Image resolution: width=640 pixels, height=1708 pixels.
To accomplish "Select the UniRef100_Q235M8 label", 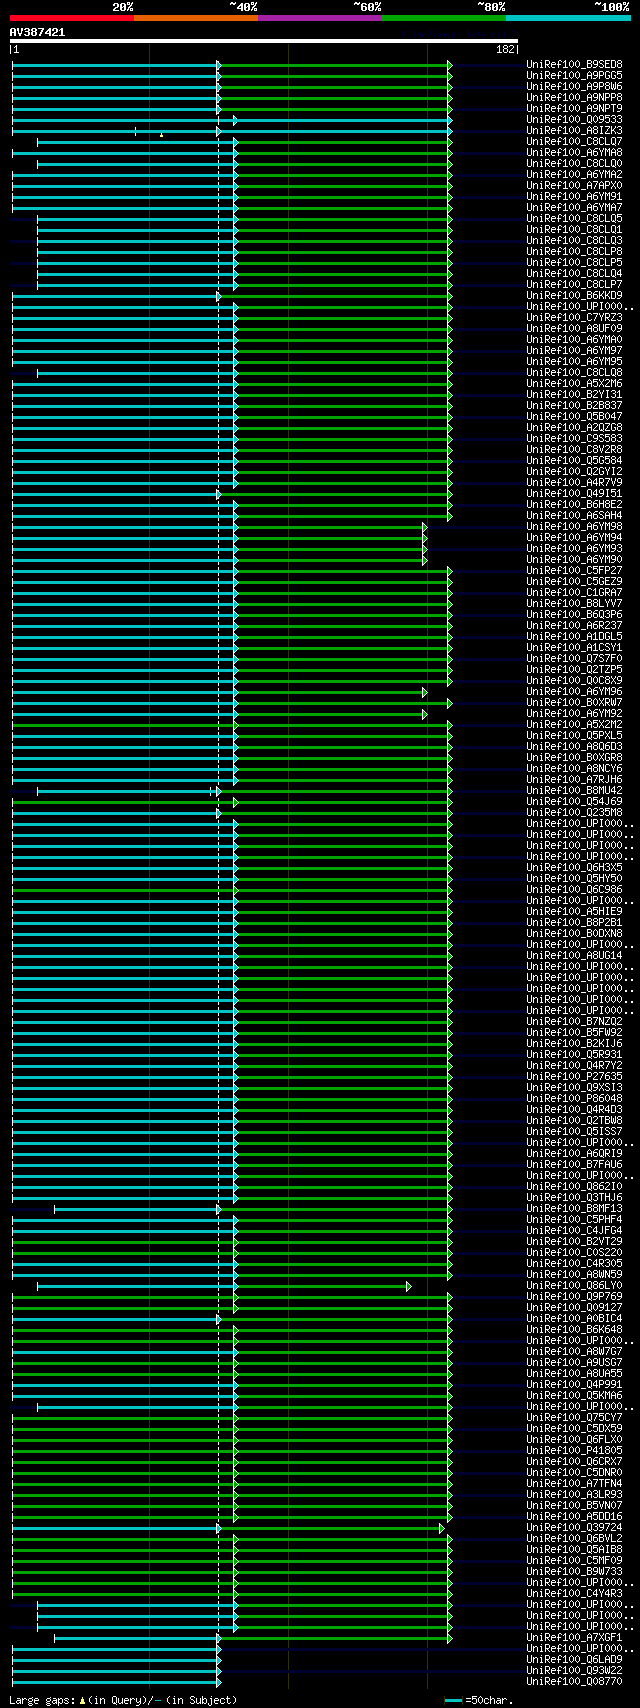I will [x=574, y=813].
